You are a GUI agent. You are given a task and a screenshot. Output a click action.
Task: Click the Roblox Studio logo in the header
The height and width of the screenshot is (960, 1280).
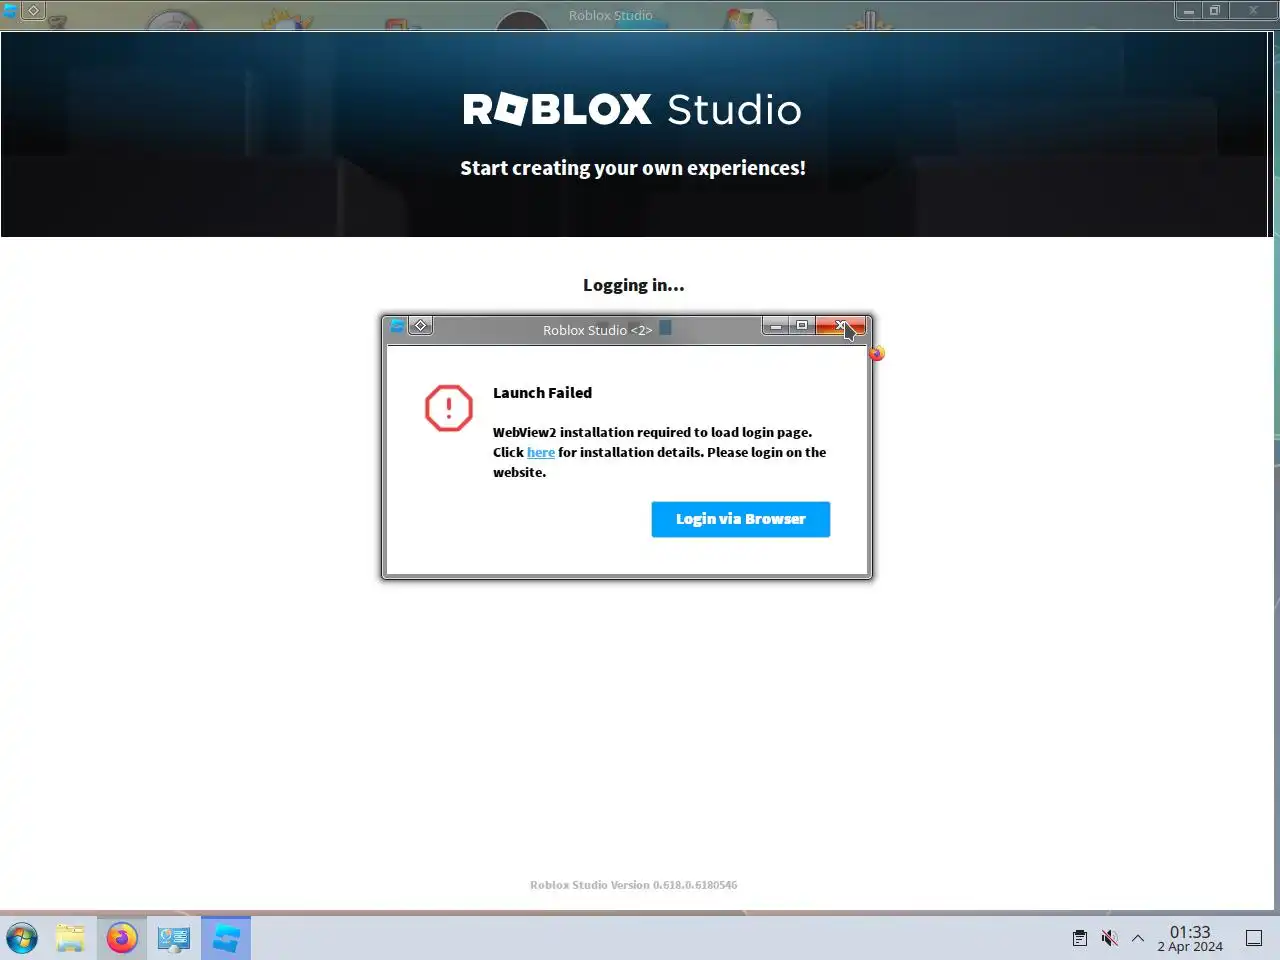pos(632,109)
